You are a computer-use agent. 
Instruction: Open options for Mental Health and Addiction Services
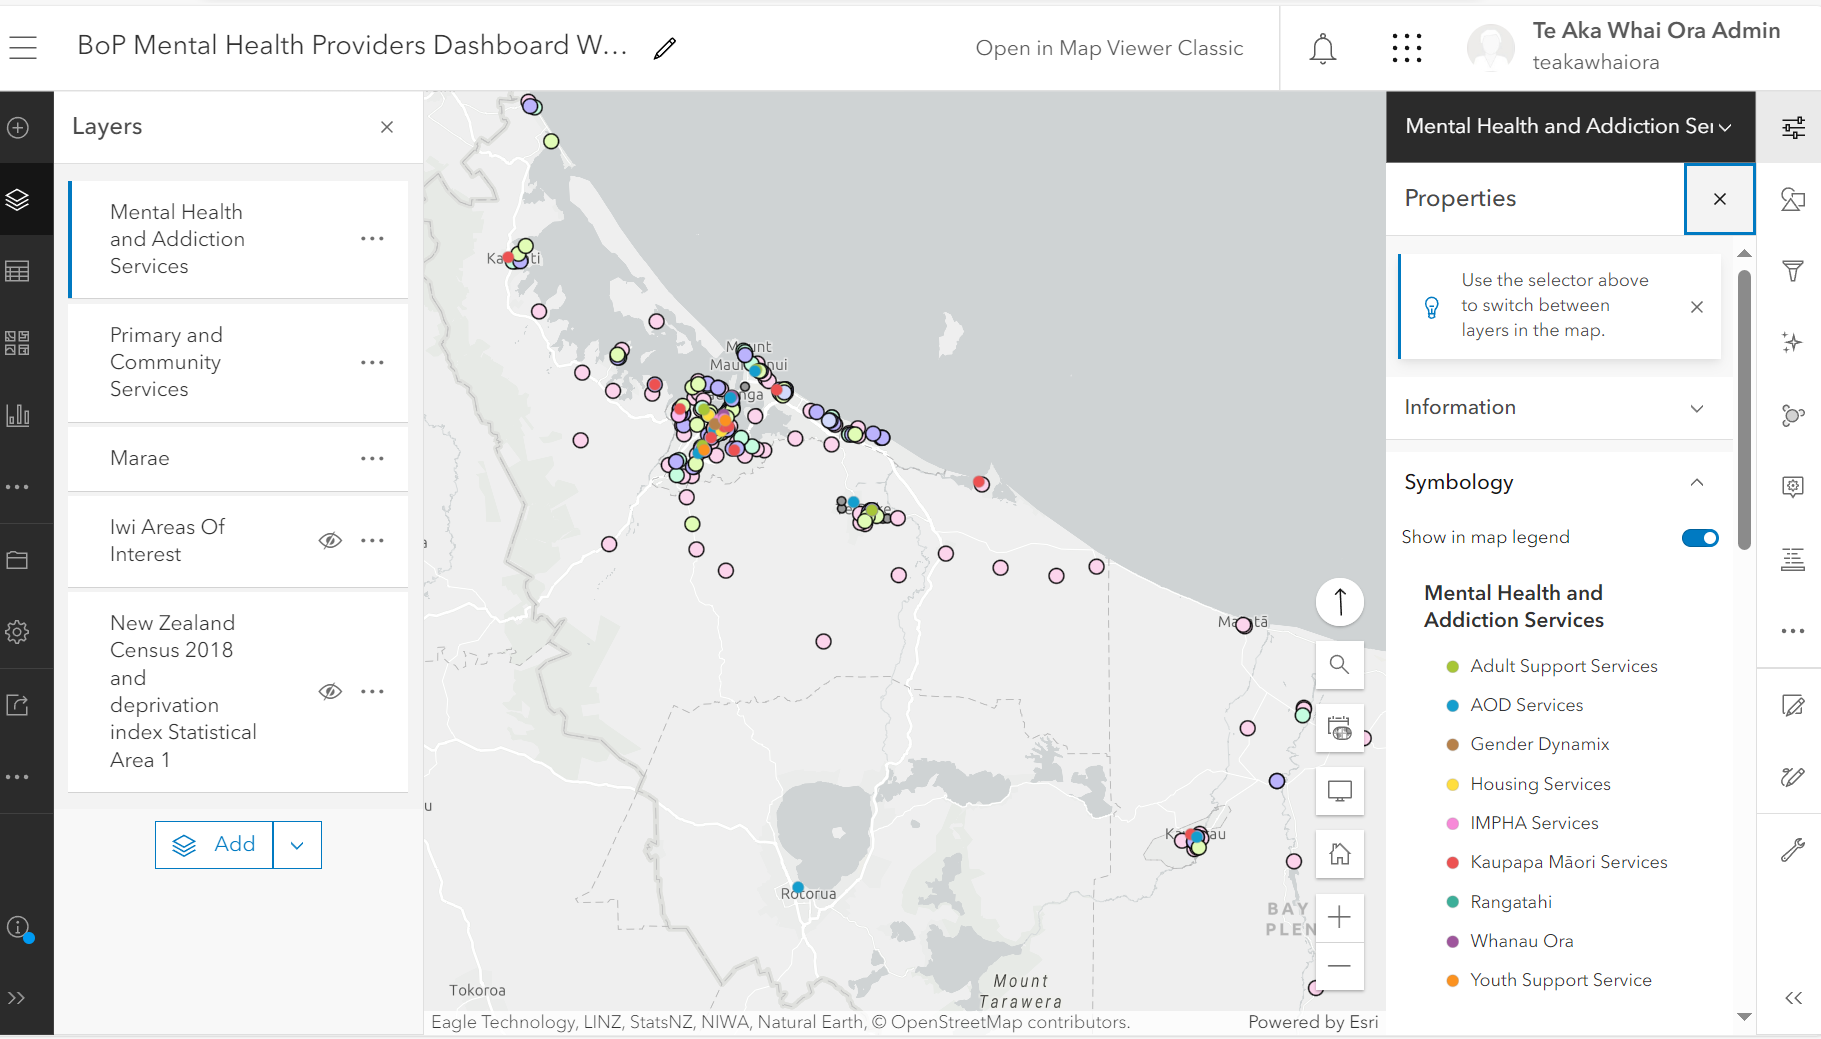(372, 239)
